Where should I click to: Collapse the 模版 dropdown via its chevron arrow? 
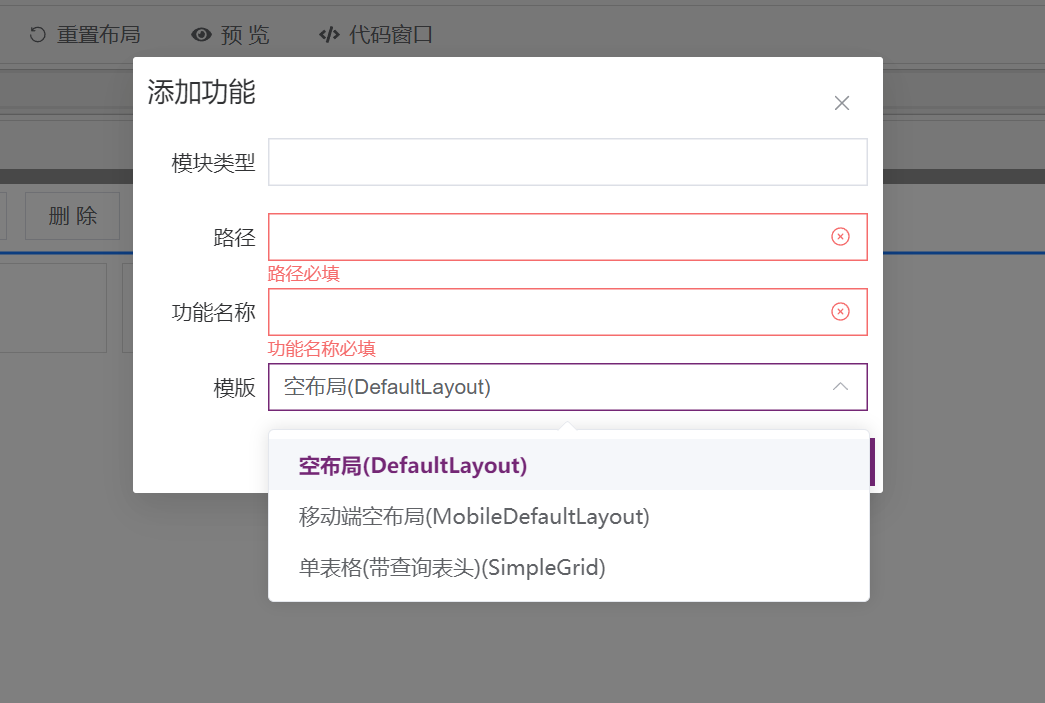coord(840,386)
